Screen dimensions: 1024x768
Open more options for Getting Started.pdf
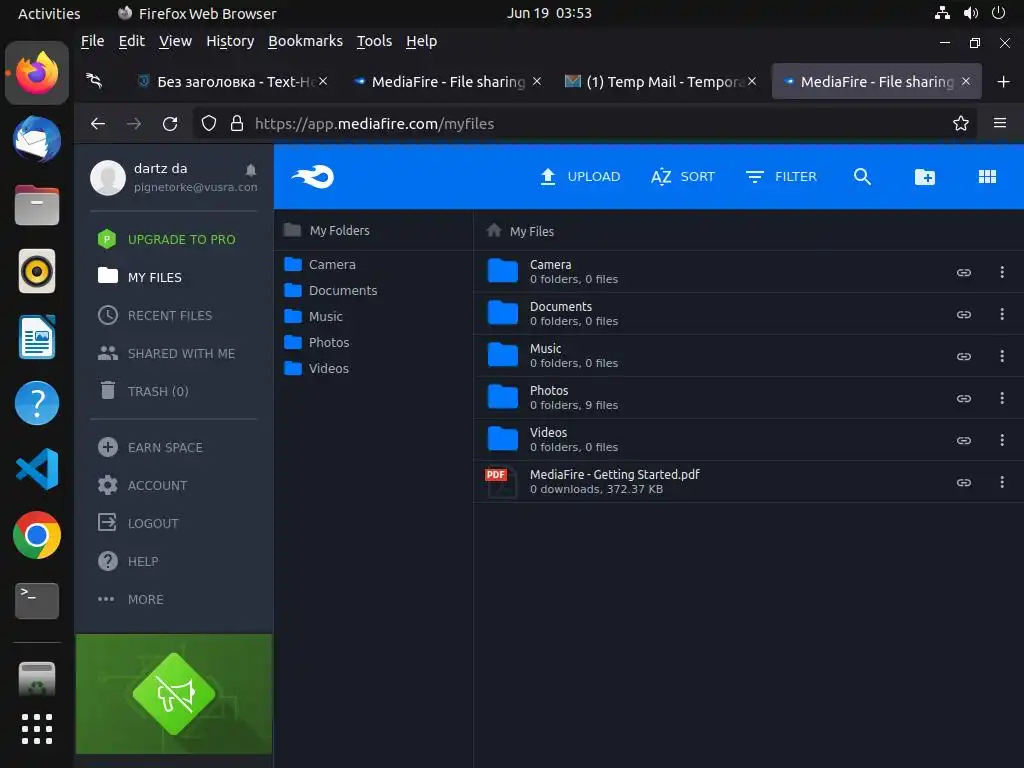click(x=1002, y=482)
